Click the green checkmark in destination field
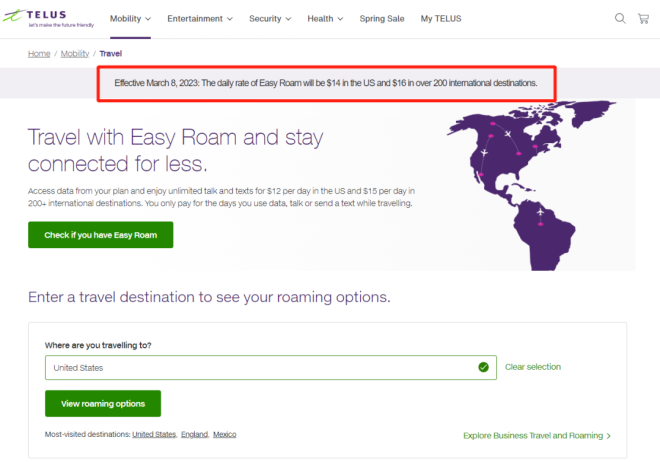 coord(483,367)
